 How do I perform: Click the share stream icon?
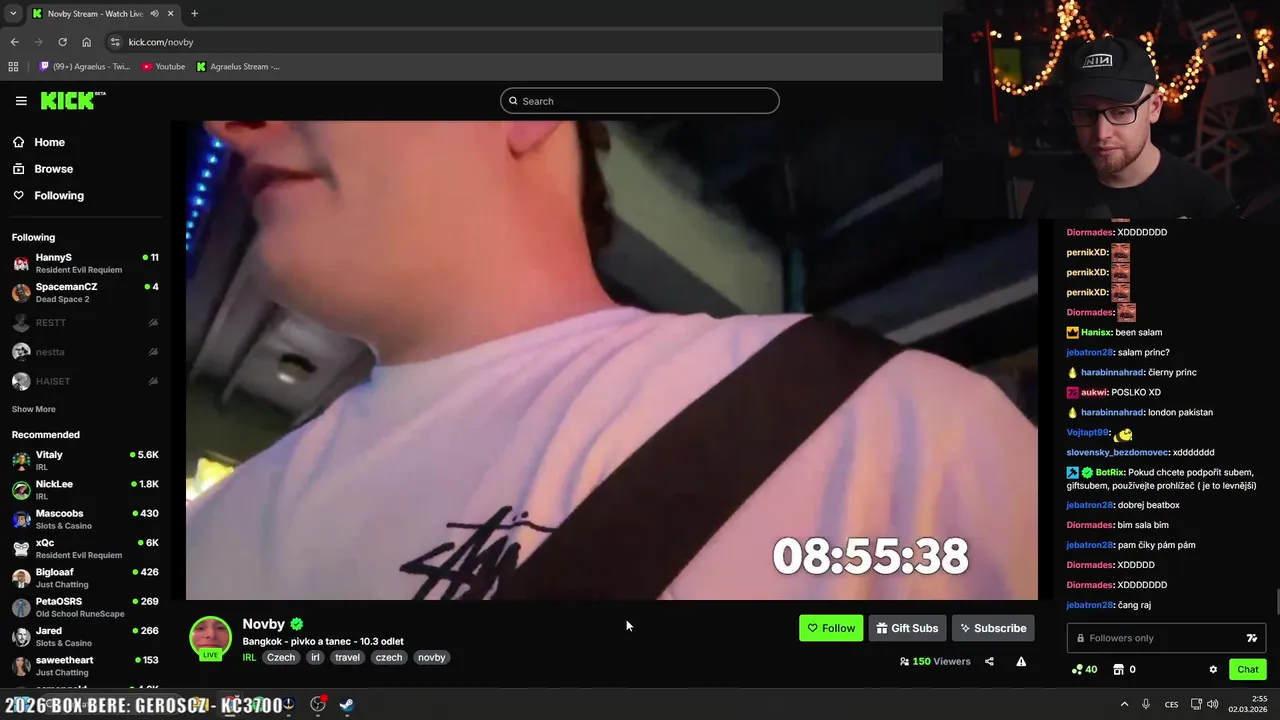click(989, 661)
